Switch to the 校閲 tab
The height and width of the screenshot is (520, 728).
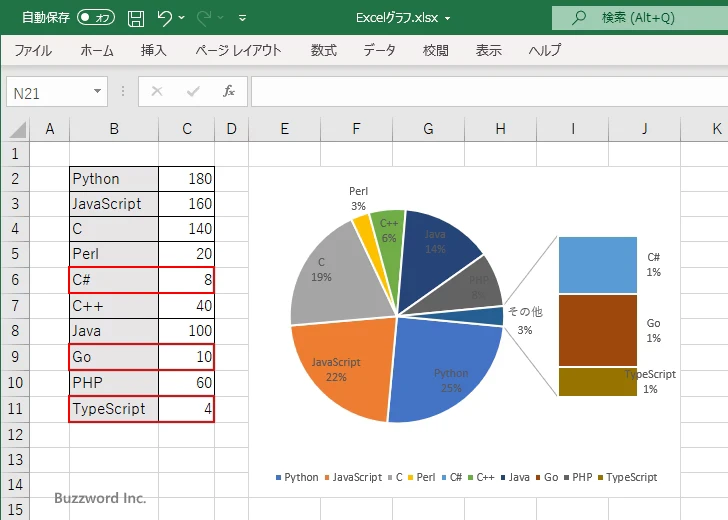[x=436, y=50]
